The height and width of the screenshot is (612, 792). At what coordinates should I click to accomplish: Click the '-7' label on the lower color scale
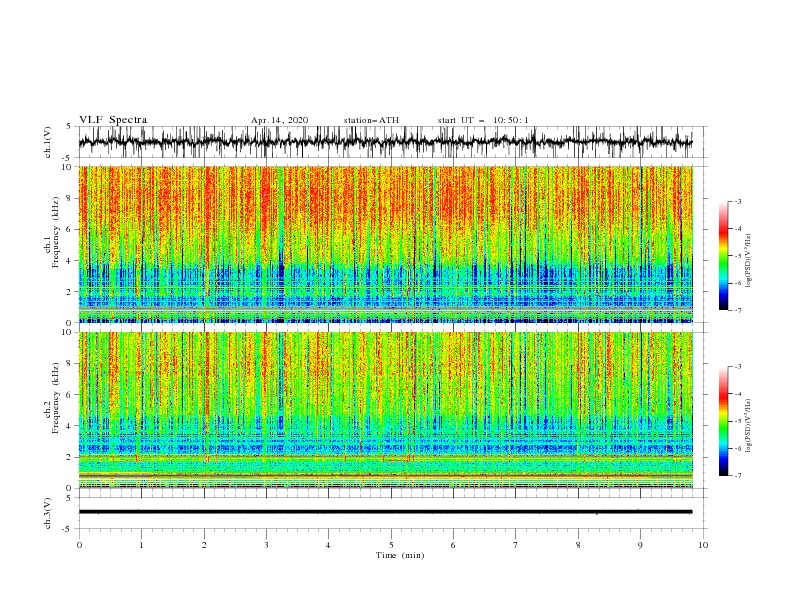pos(737,476)
